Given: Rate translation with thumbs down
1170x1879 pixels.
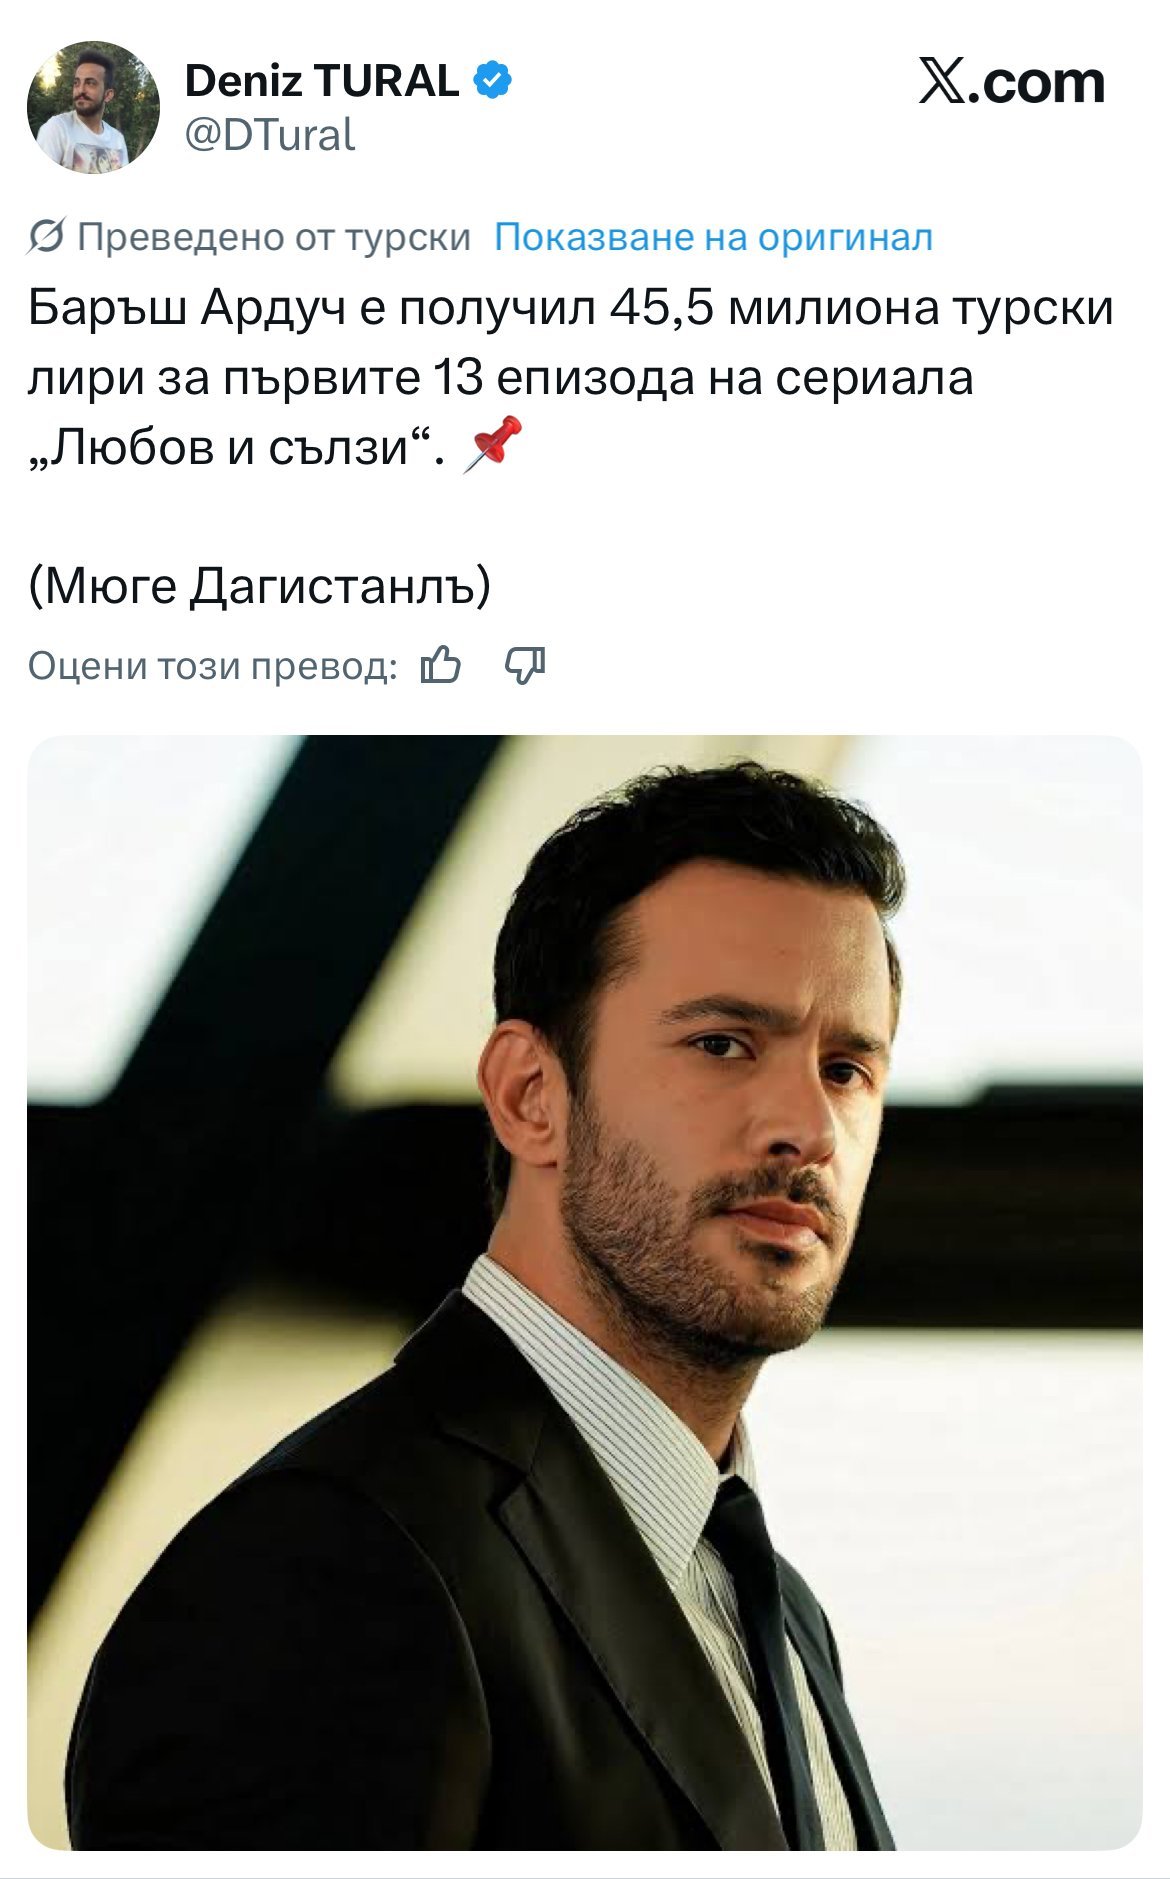Looking at the screenshot, I should pos(525,665).
